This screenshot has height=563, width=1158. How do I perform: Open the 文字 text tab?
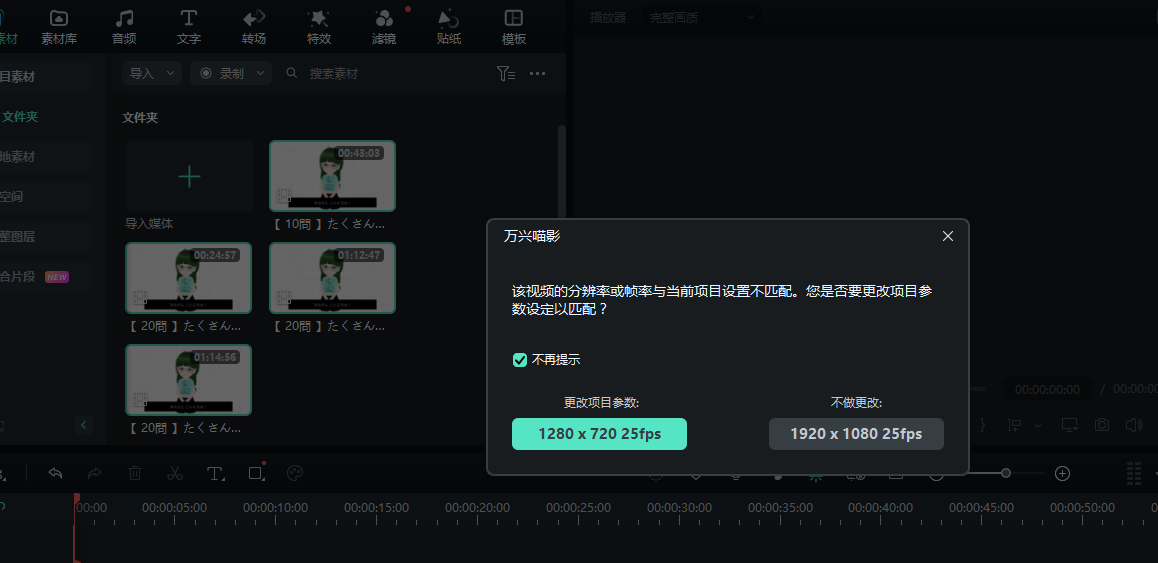(x=188, y=27)
